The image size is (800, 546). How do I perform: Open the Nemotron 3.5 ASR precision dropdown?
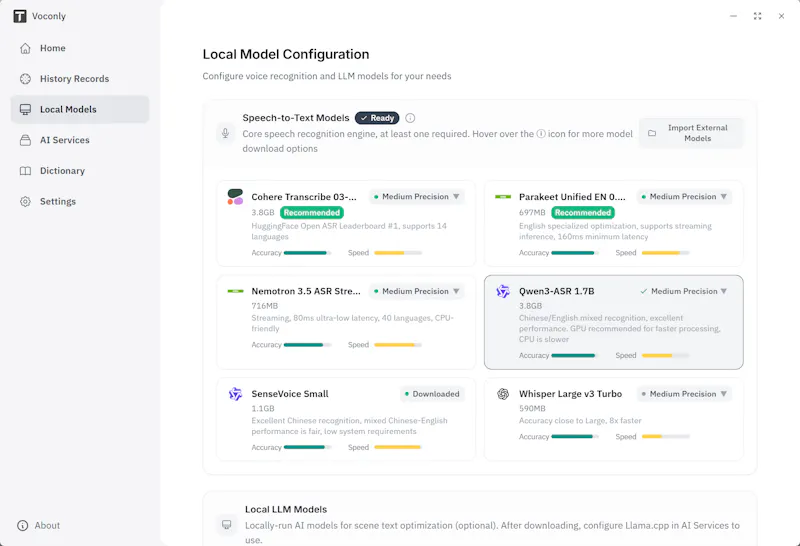click(416, 291)
